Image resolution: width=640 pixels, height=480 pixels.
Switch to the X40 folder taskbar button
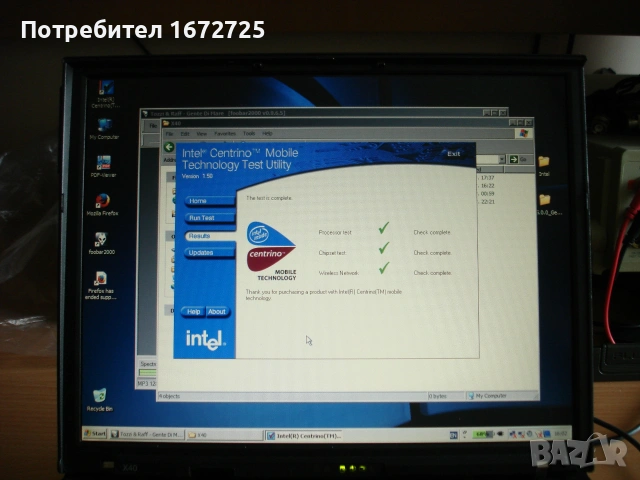224,435
